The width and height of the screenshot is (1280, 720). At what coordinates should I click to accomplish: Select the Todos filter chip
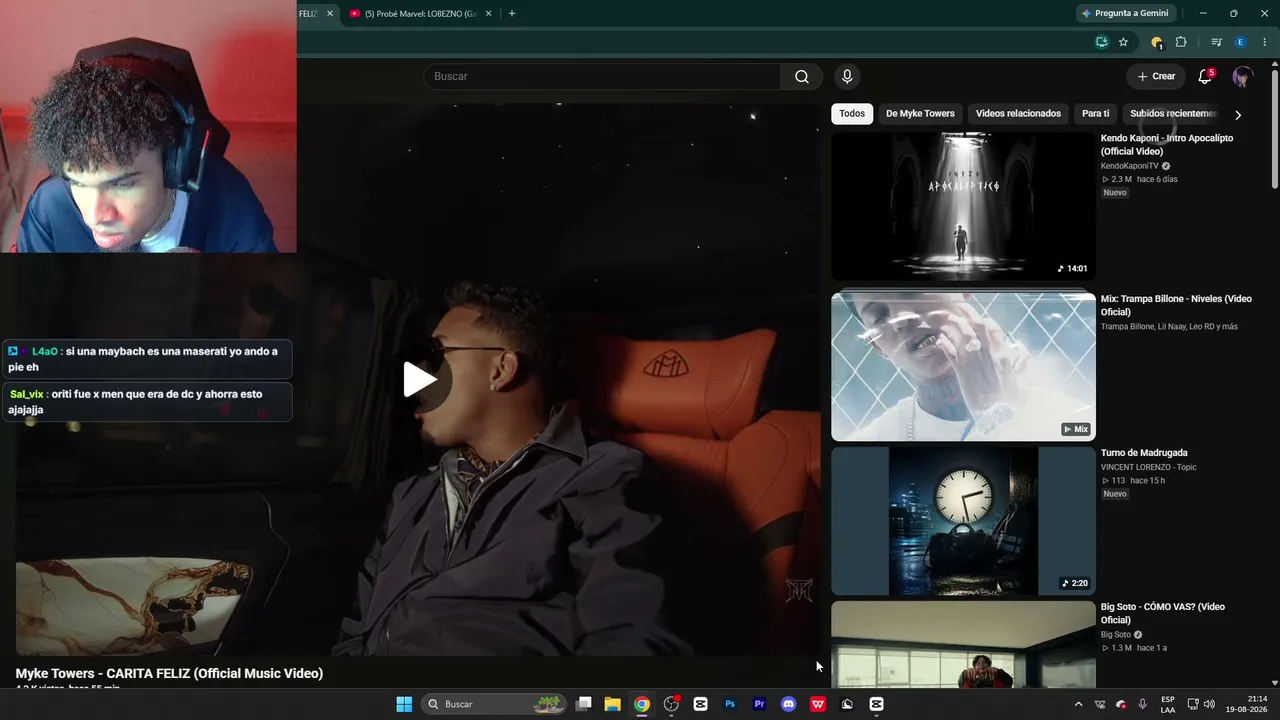coord(852,114)
